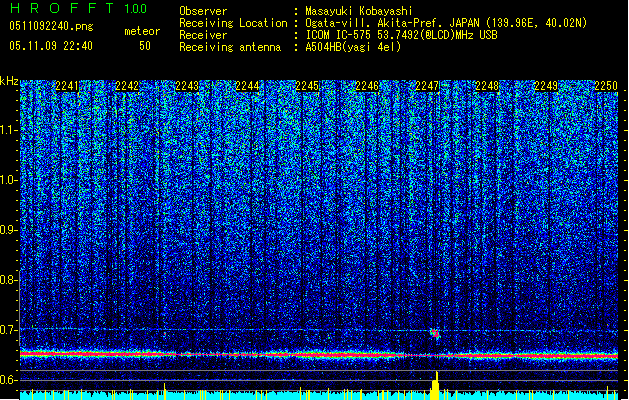
Task: Click time marker 2242
Action: pyautogui.click(x=127, y=86)
